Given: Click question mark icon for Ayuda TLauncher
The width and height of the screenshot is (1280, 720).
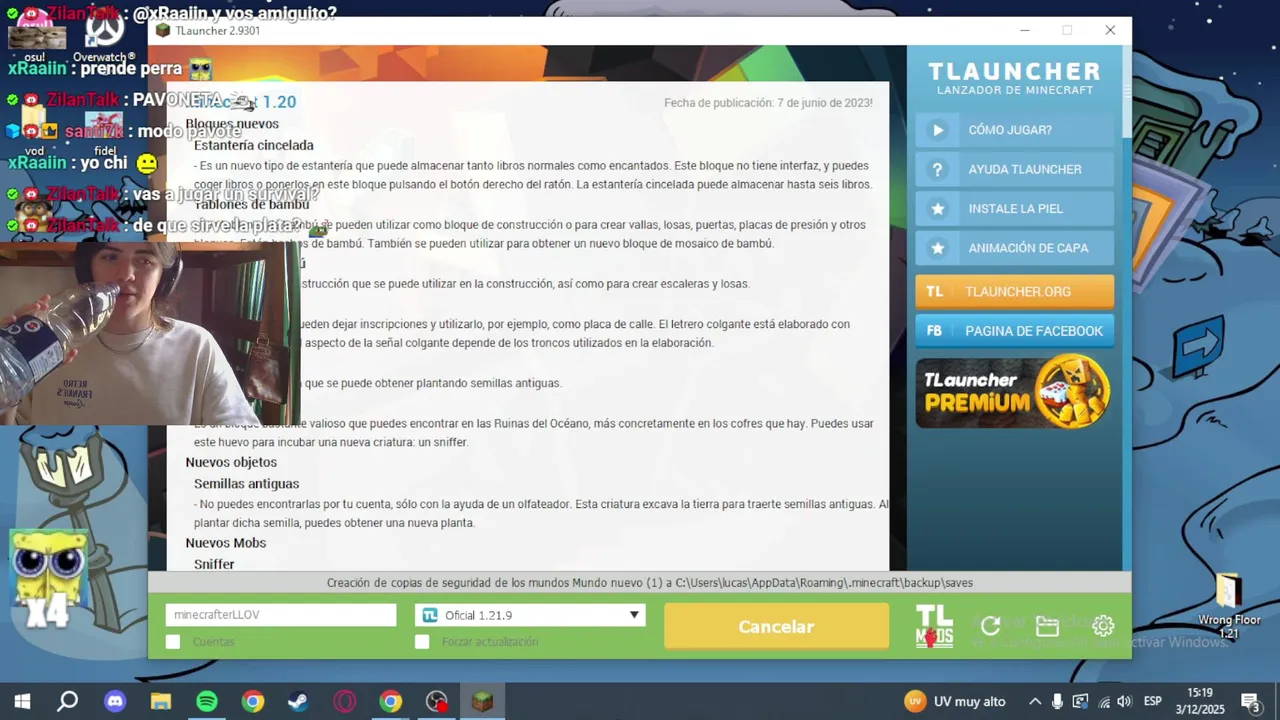Looking at the screenshot, I should [937, 169].
